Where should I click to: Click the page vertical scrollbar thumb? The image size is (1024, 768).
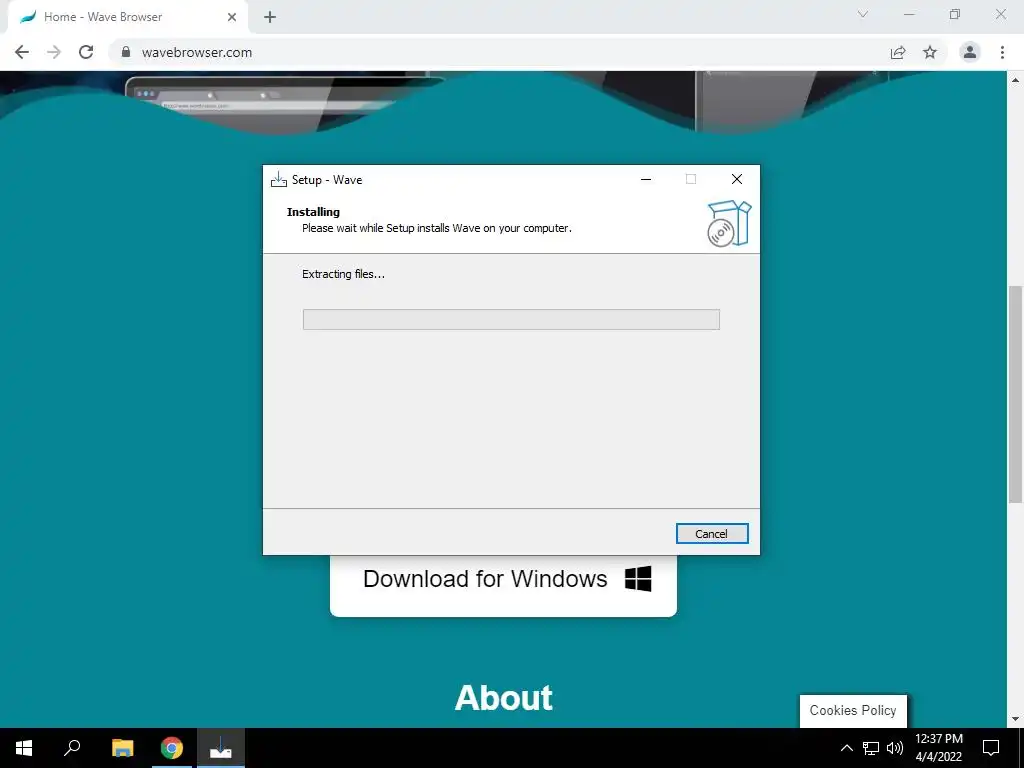[x=1015, y=393]
